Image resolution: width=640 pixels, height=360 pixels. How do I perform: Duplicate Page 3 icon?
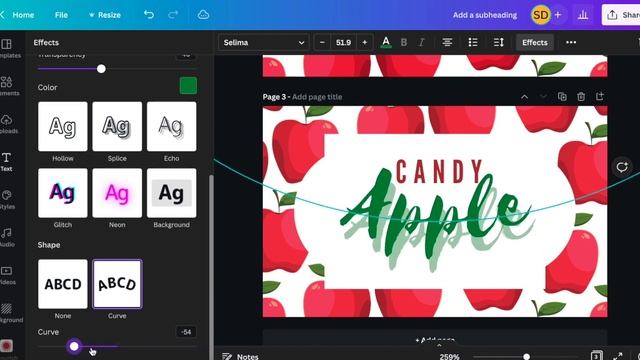[562, 97]
